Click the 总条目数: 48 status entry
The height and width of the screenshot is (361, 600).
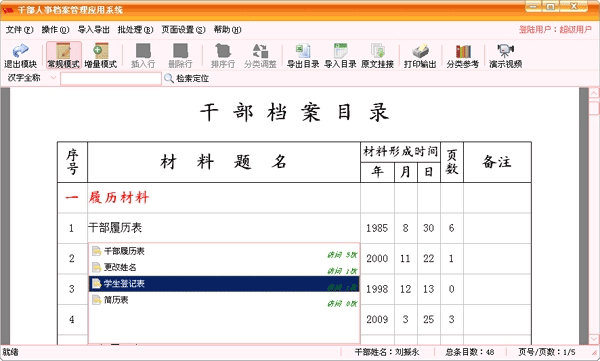(470, 352)
